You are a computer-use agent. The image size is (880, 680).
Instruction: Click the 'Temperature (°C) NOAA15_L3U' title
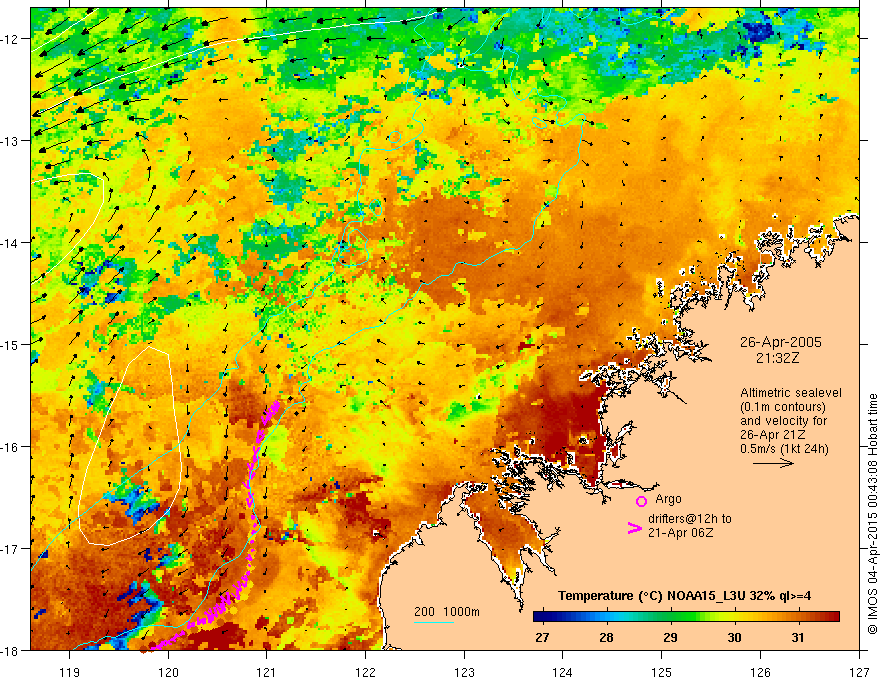coord(651,596)
